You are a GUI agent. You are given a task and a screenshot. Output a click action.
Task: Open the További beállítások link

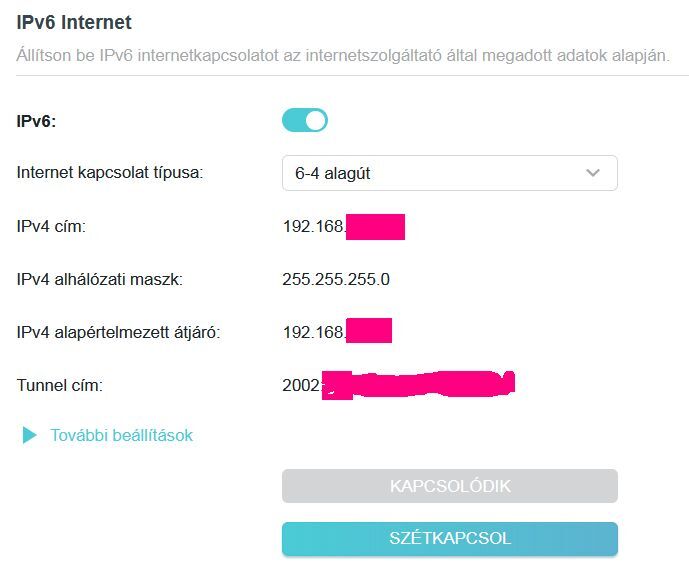(x=121, y=436)
